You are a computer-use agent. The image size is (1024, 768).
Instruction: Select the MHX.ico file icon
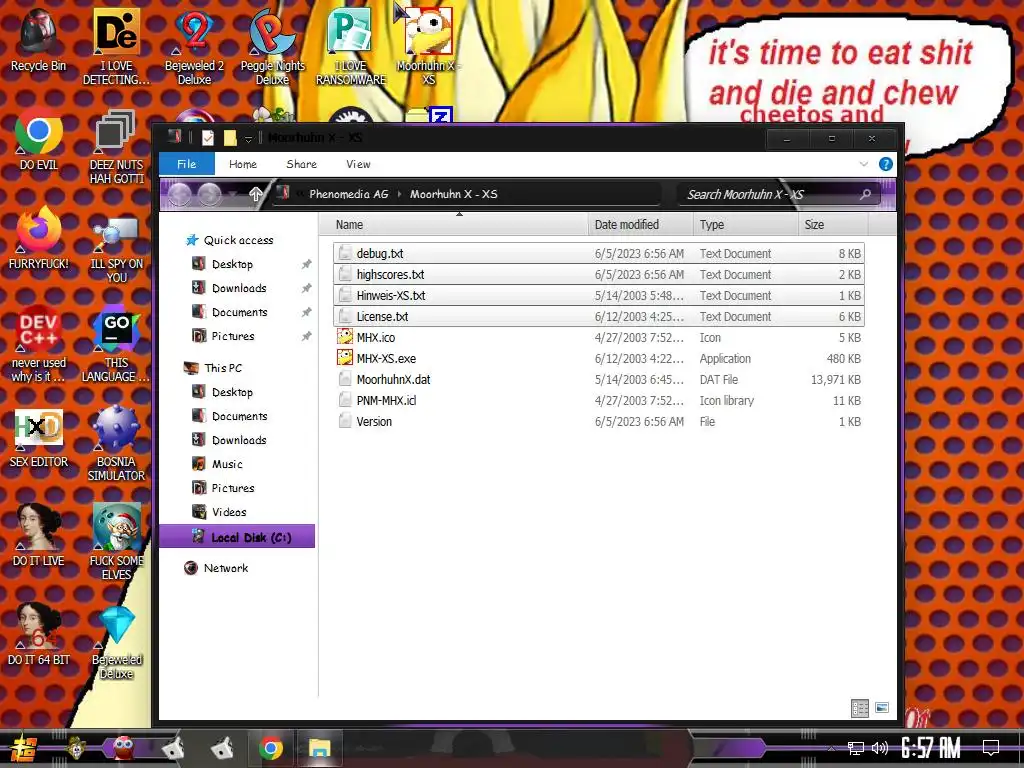[345, 337]
